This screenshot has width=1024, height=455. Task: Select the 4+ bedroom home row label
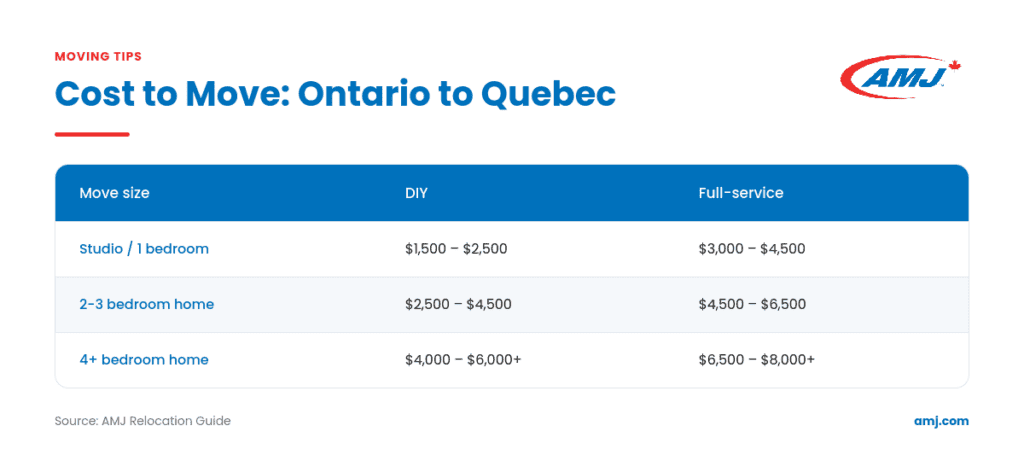point(144,360)
